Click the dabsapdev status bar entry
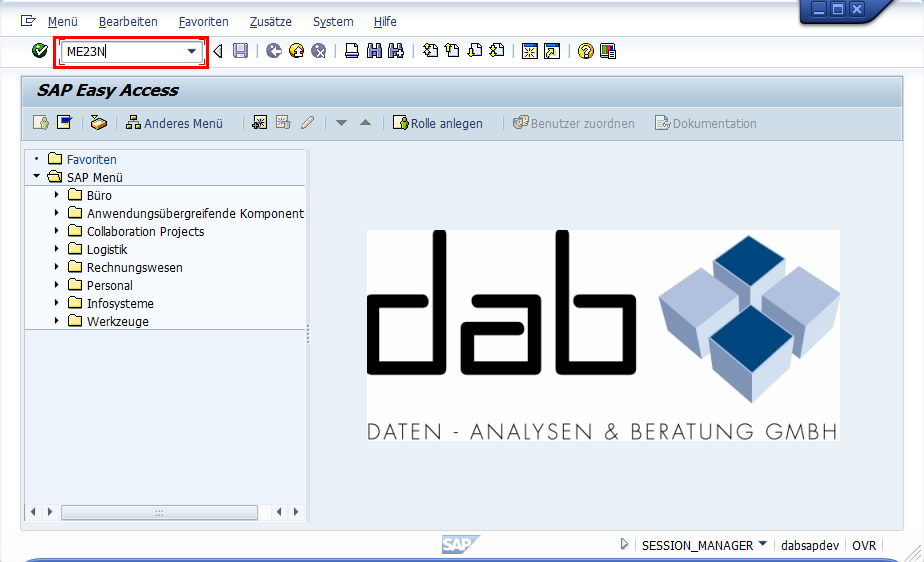 (x=810, y=546)
